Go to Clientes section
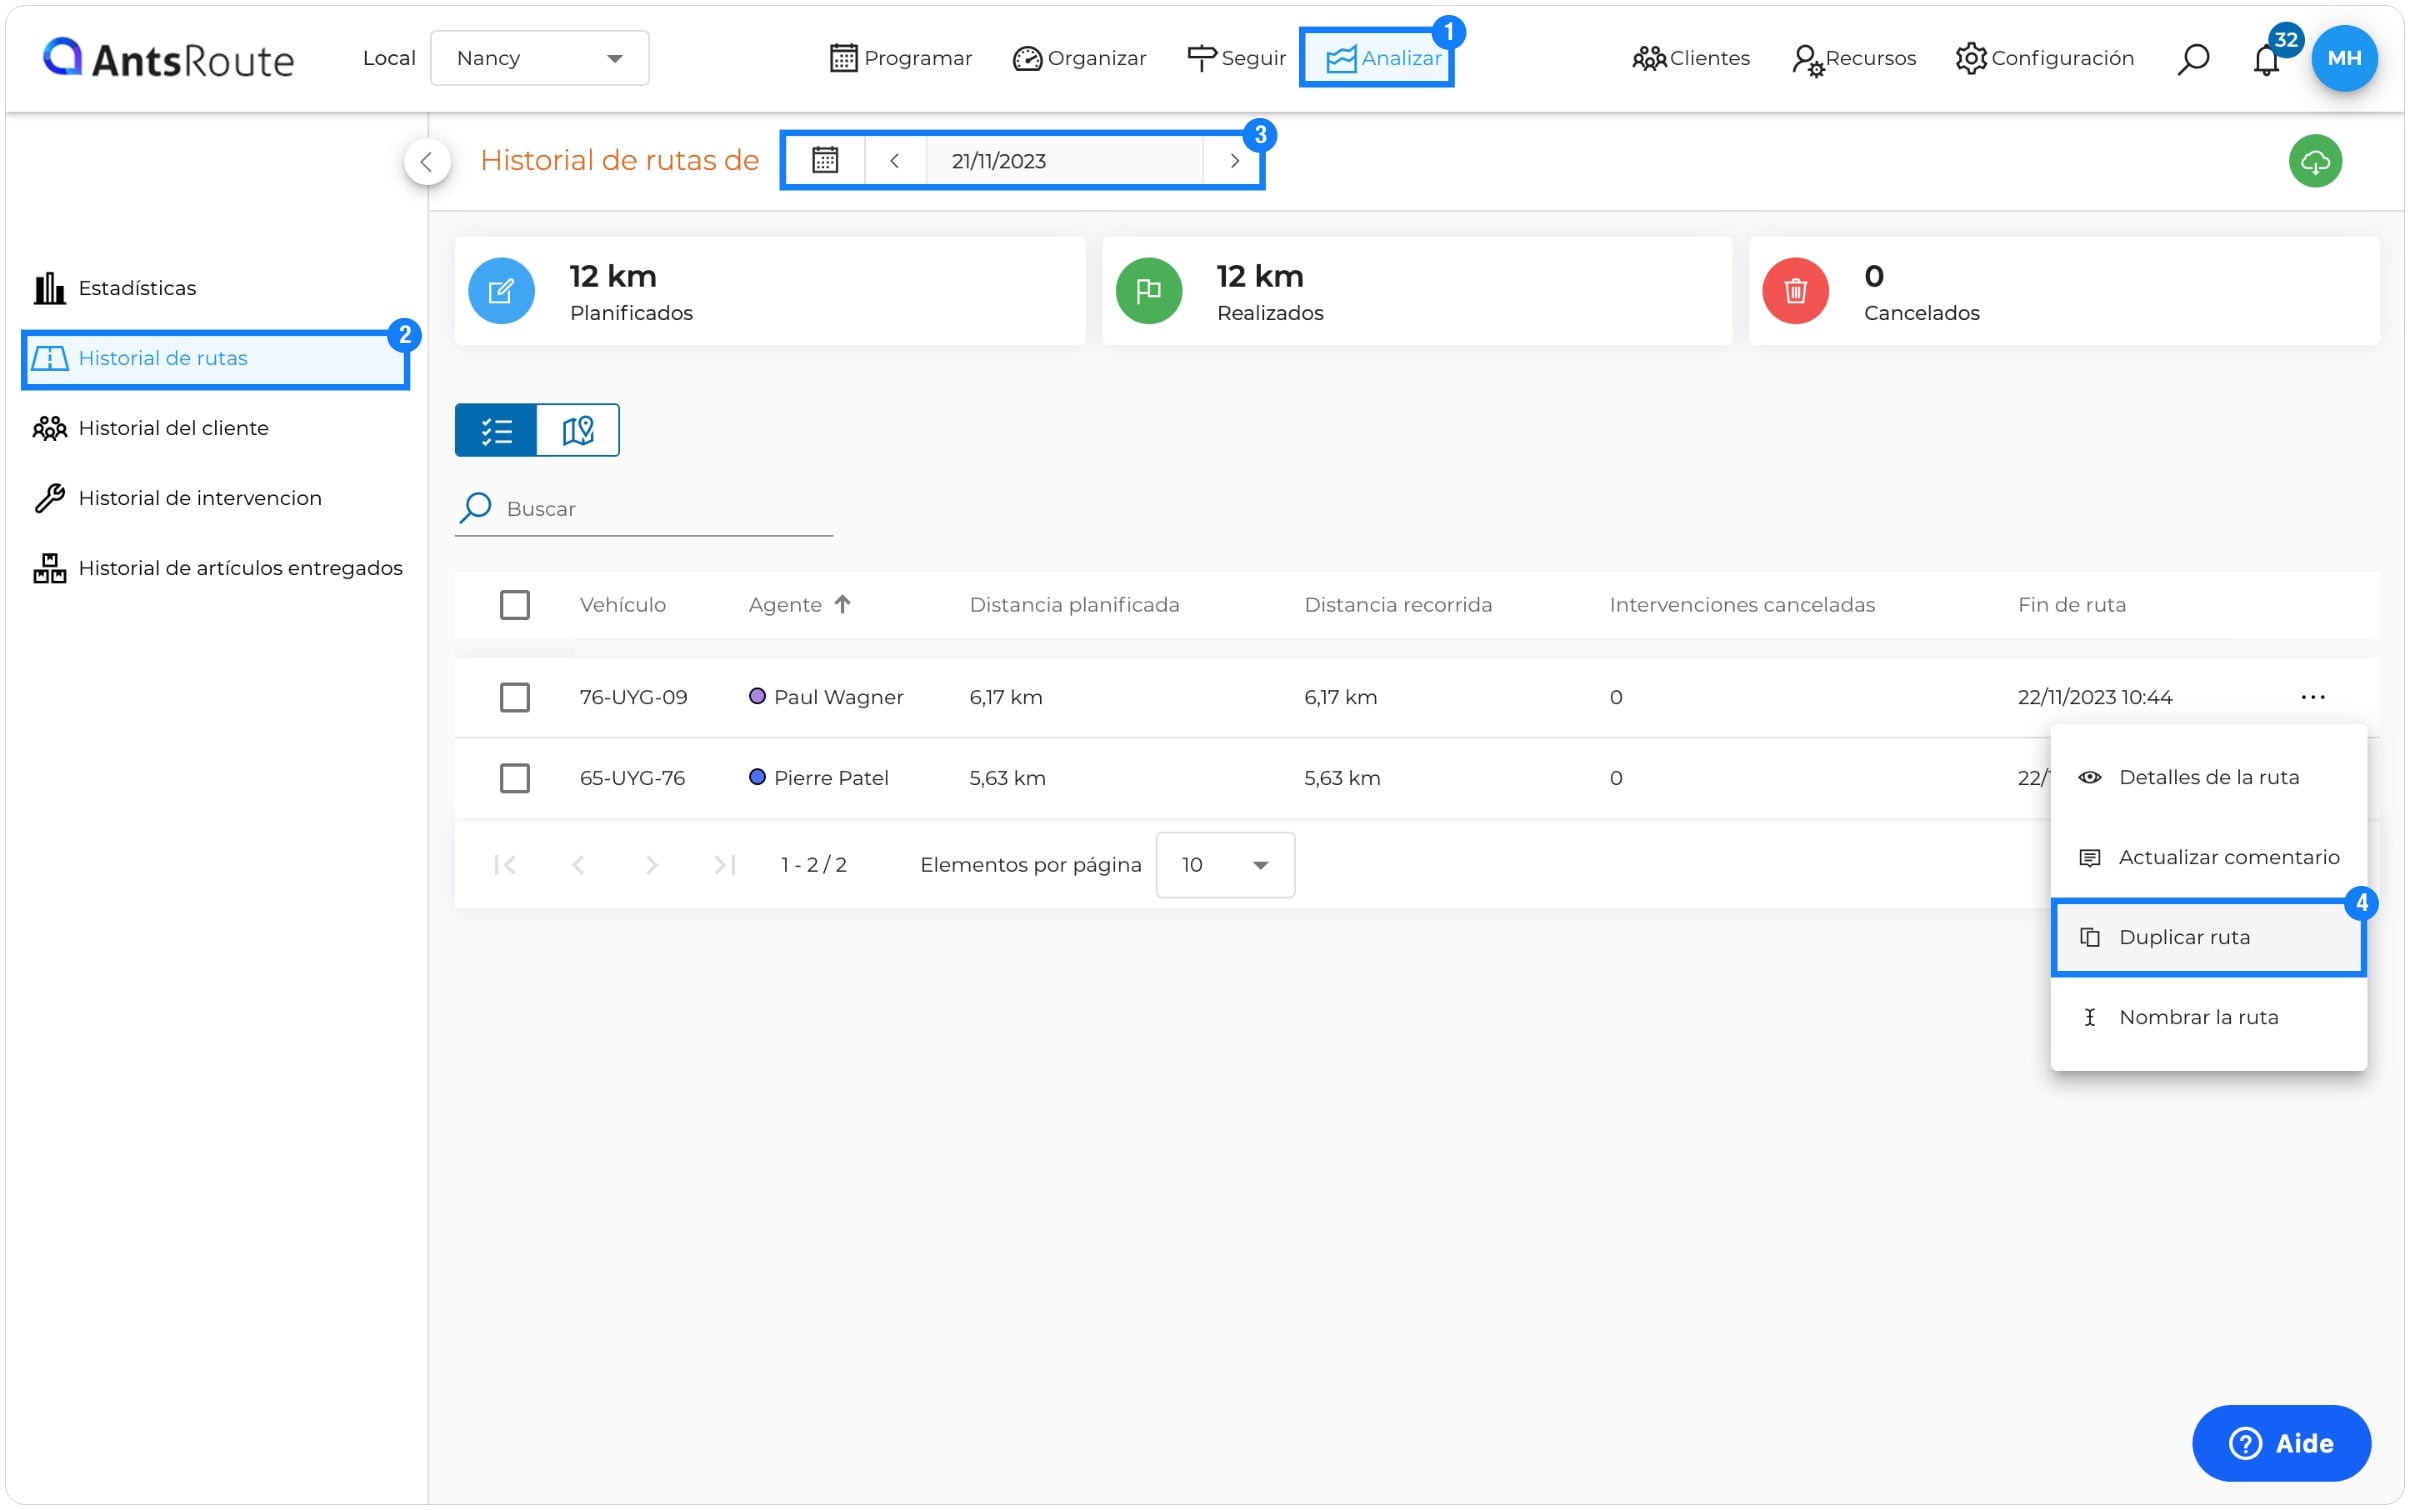2410x1510 pixels. click(x=1691, y=58)
